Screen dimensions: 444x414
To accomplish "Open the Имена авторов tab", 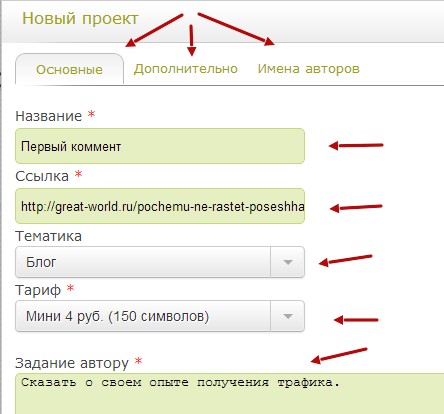I will (x=309, y=69).
